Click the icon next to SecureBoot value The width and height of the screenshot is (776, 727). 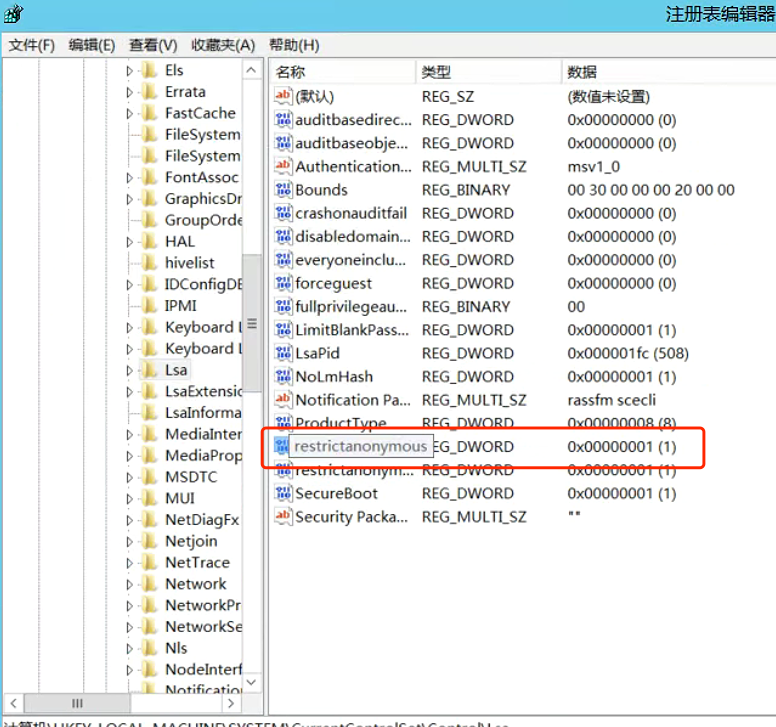pyautogui.click(x=282, y=493)
